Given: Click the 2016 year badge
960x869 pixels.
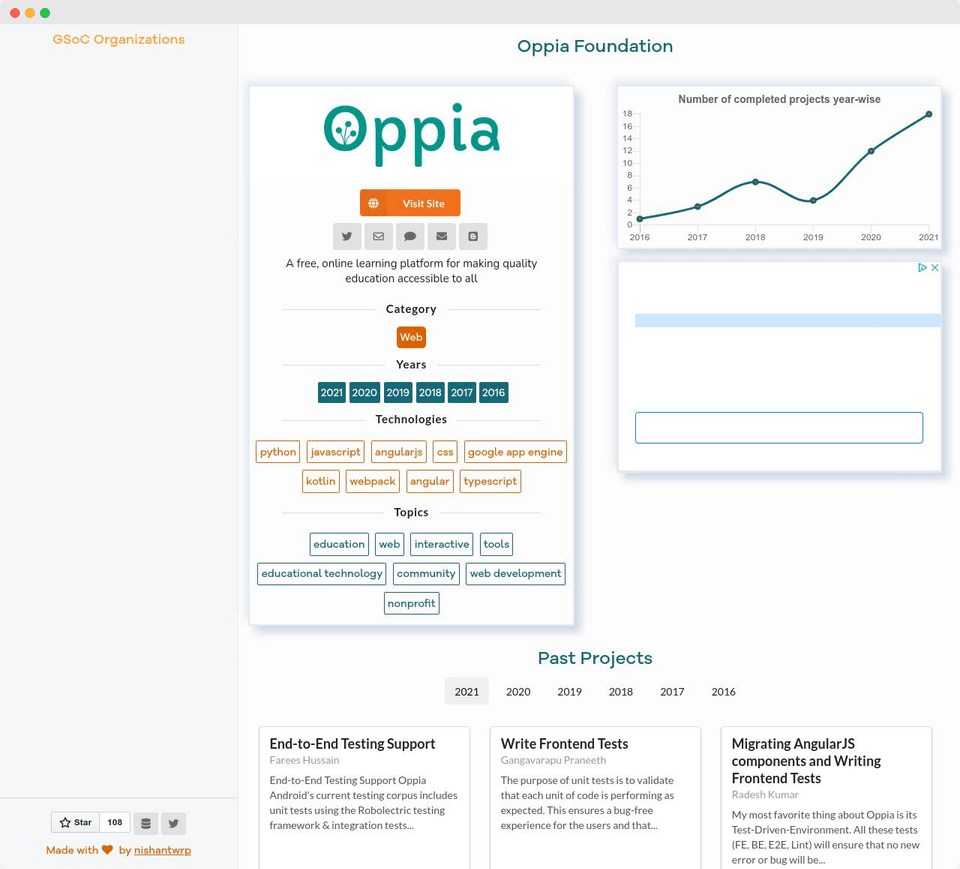Looking at the screenshot, I should coord(493,393).
